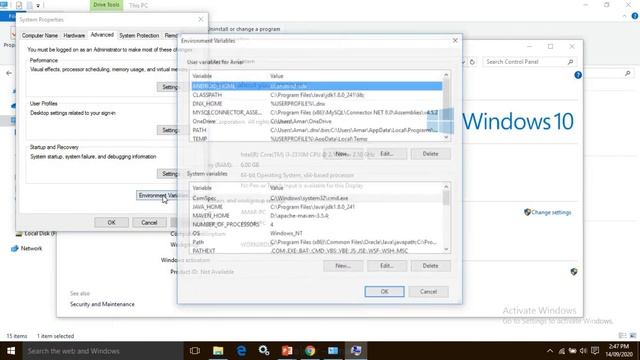Open the volume control in system tray
640x360 pixels.
[583, 351]
